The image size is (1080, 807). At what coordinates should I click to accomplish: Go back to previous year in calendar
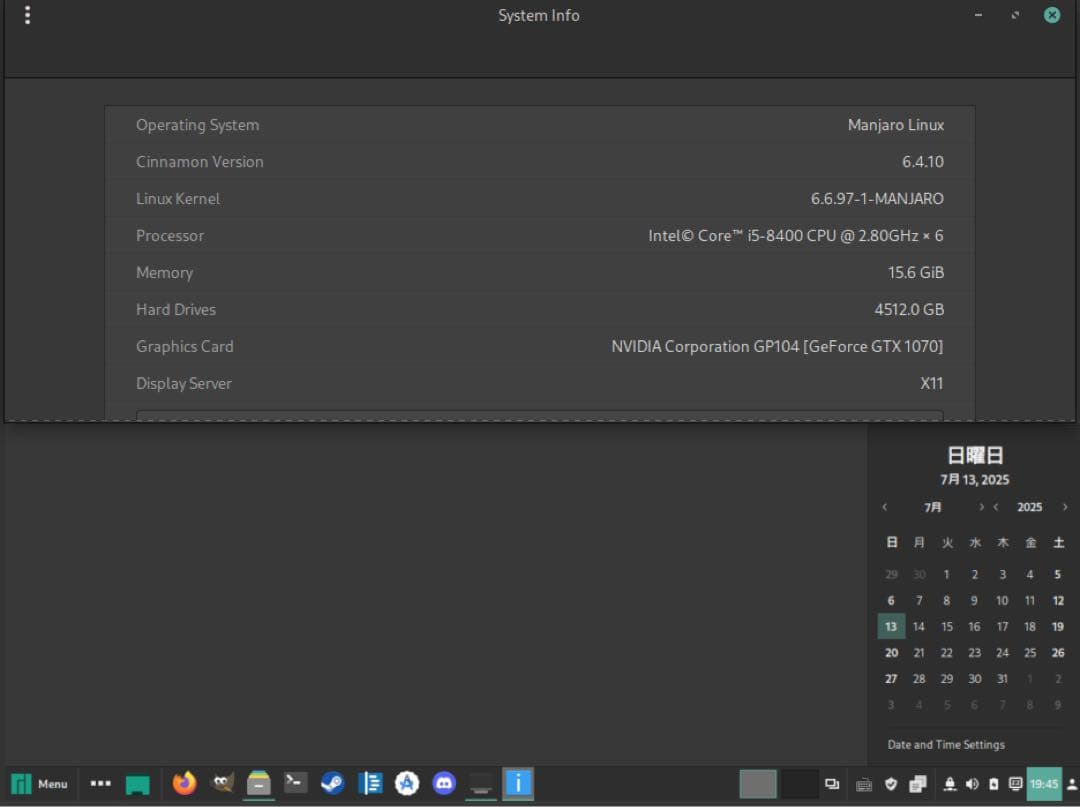tap(996, 507)
